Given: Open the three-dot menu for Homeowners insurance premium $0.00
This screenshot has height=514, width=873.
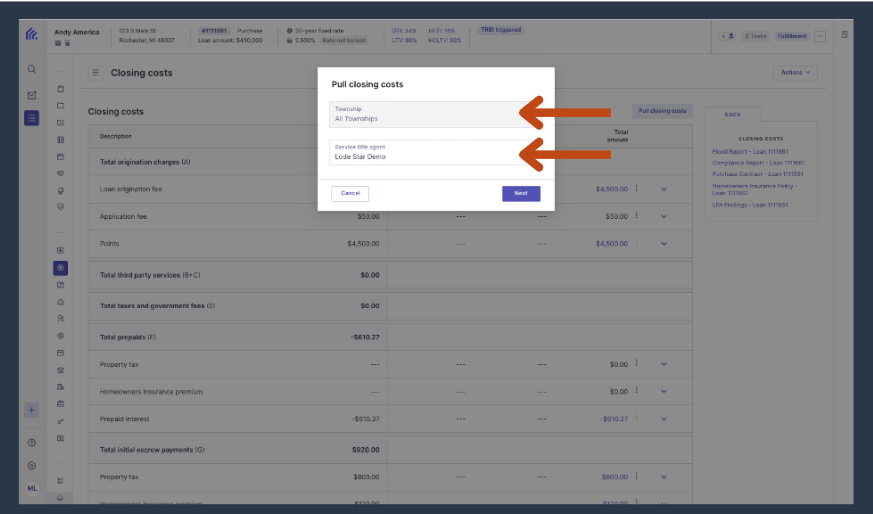Looking at the screenshot, I should coord(636,390).
